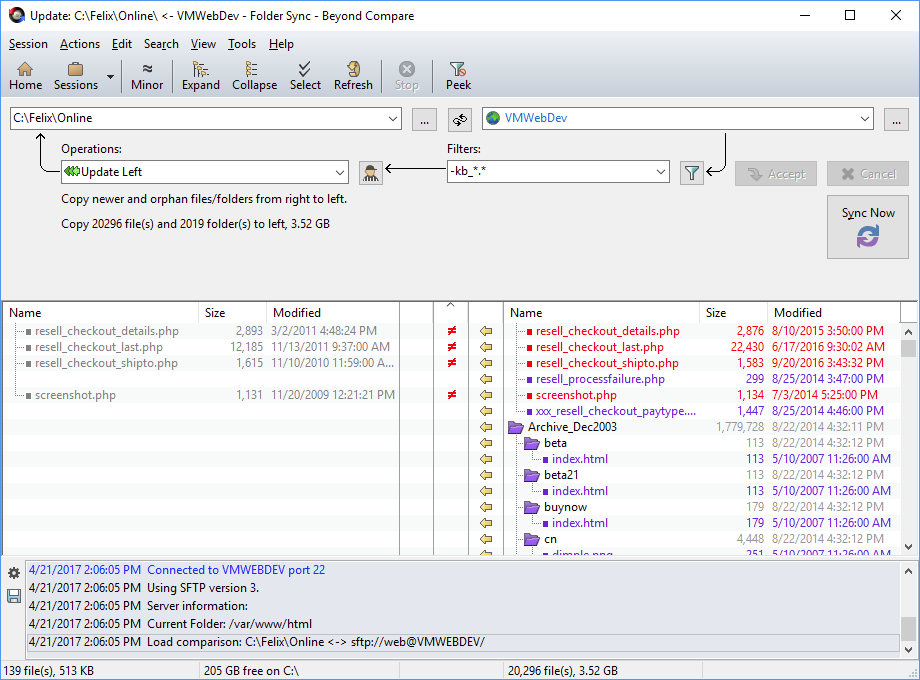Select right xxx_resell_checkout_paytype file
Image resolution: width=920 pixels, height=680 pixels.
click(615, 411)
